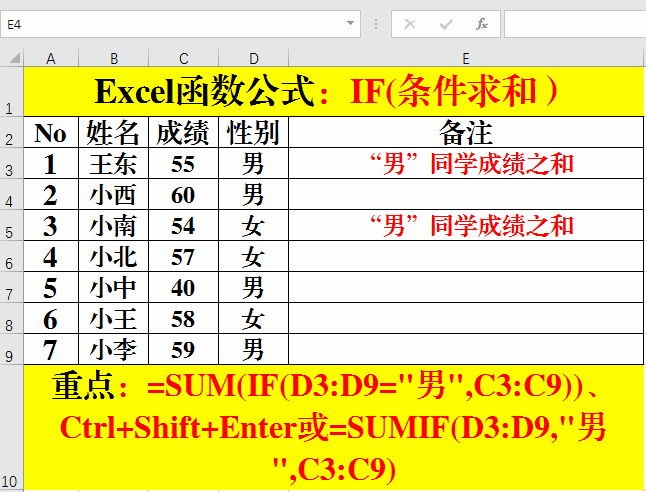Select name cell '小南'
The height and width of the screenshot is (492, 646).
point(114,225)
